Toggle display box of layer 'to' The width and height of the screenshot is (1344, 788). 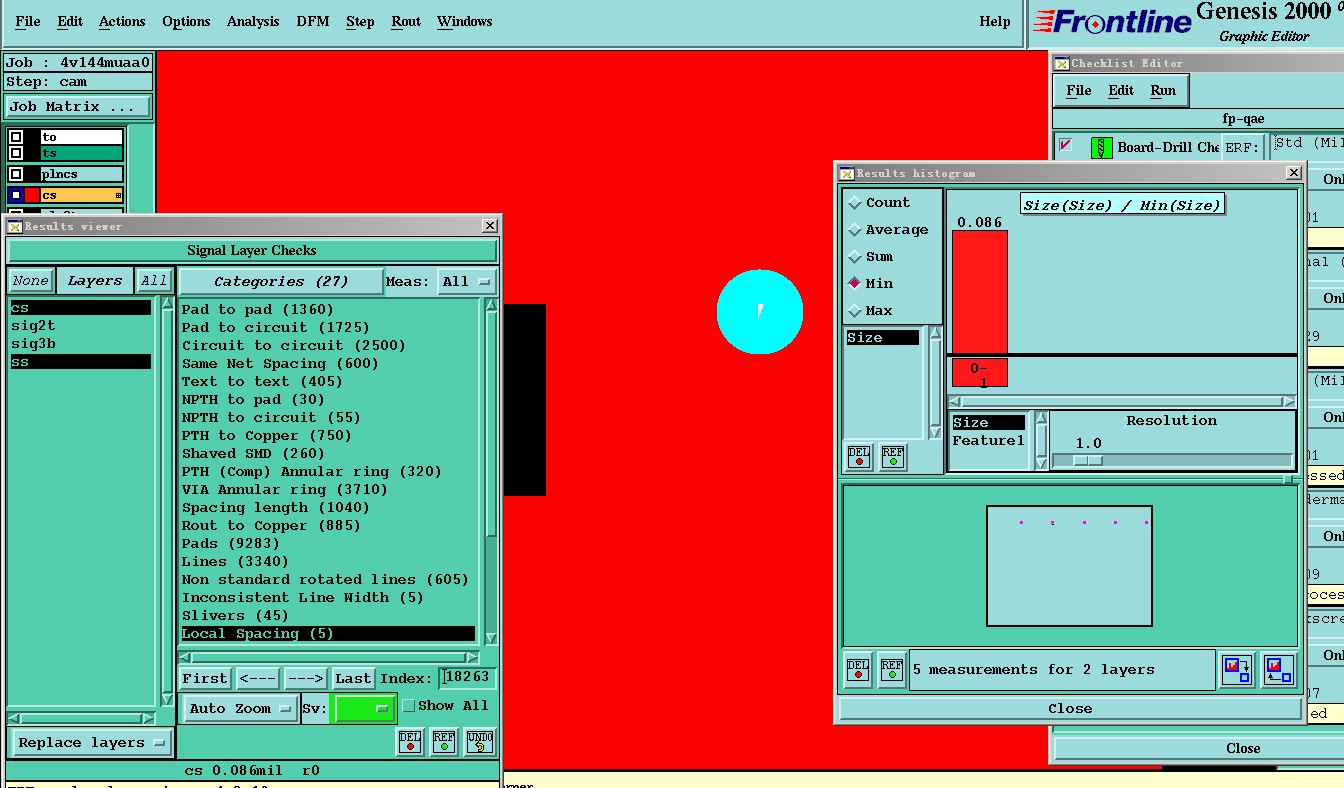[16, 137]
